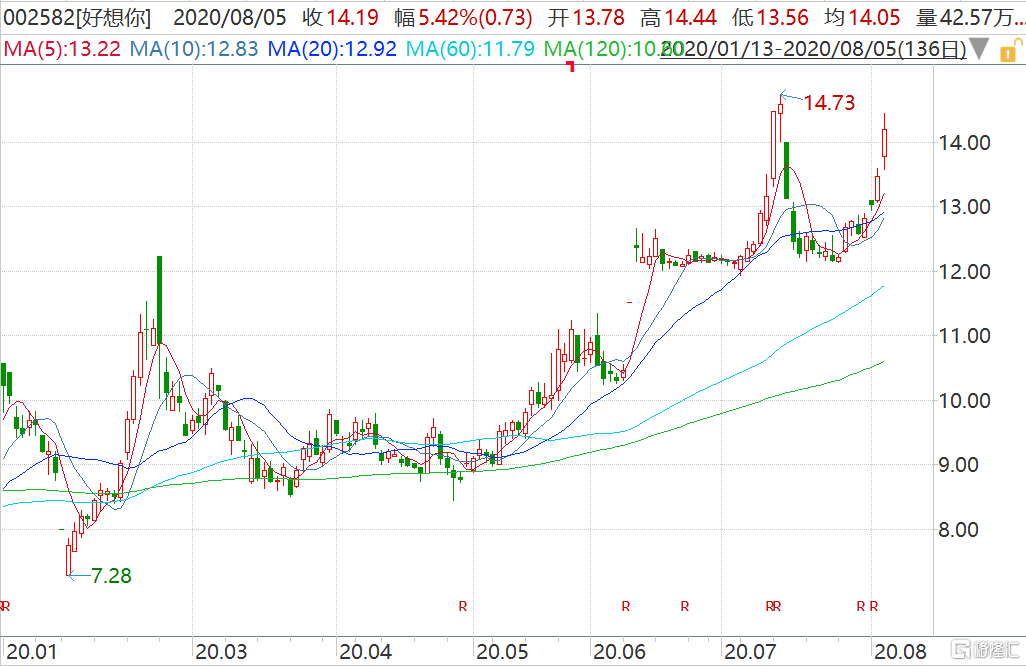The image size is (1026, 666).
Task: Click the 11.00 price axis label
Action: (x=964, y=336)
